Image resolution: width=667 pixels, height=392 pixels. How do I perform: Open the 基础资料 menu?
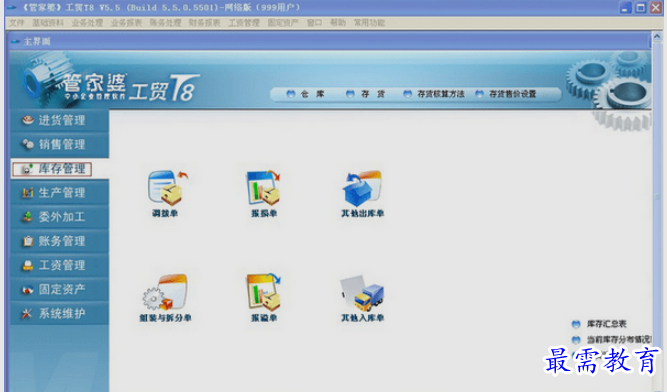tap(48, 23)
